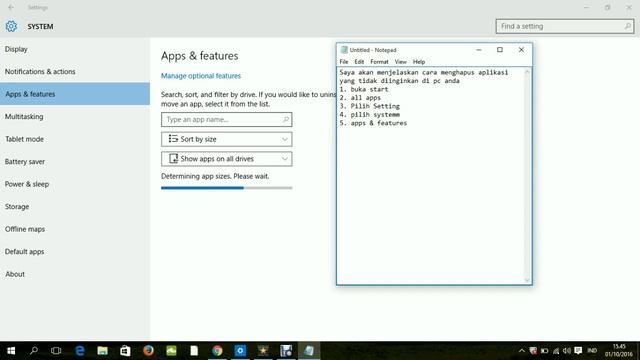
Task: Switch to Notepad in taskbar
Action: pyautogui.click(x=309, y=351)
